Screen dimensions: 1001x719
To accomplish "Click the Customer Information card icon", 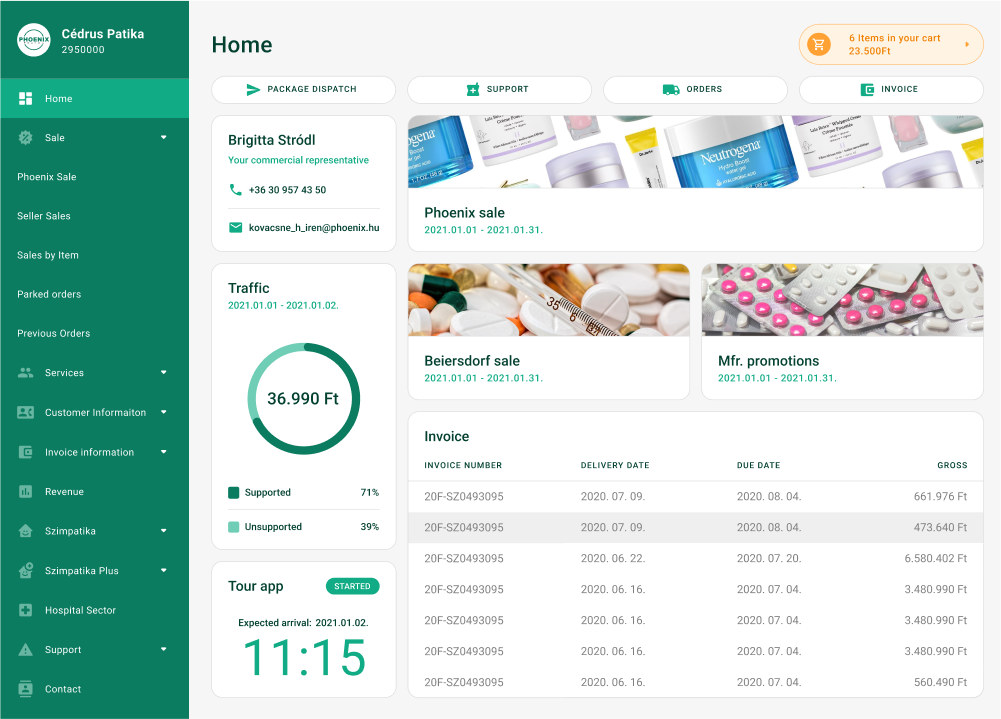I will [x=26, y=412].
